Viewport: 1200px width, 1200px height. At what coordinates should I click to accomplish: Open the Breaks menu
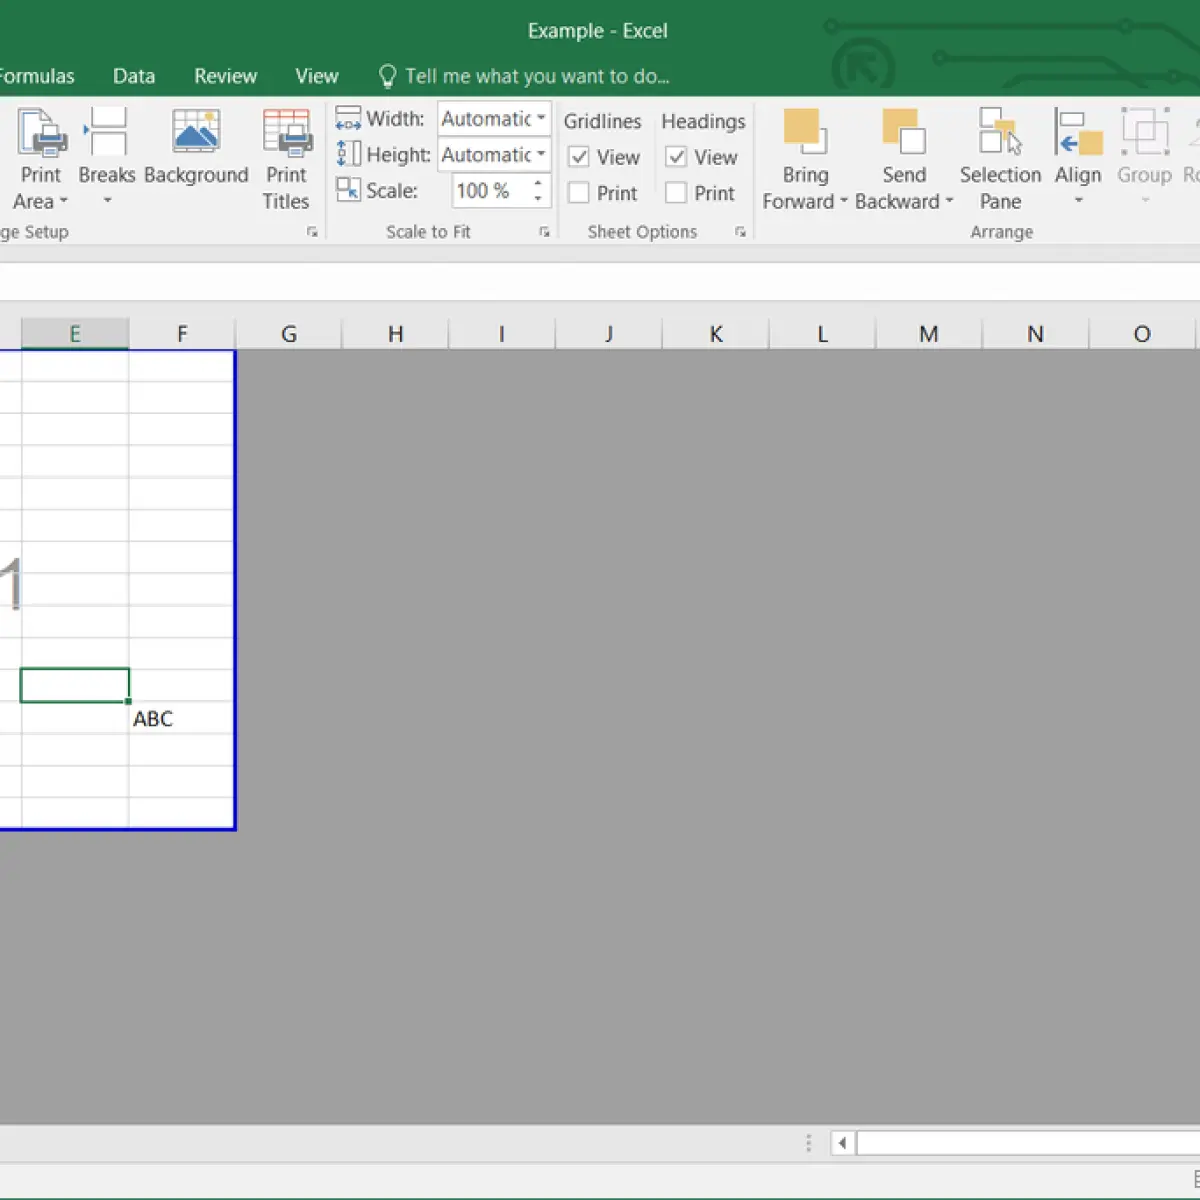pos(106,160)
